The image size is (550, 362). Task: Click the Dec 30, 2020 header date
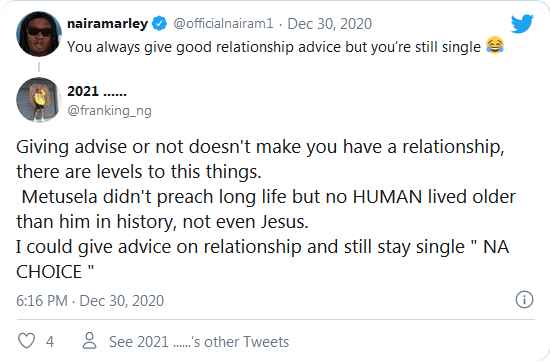tap(330, 24)
